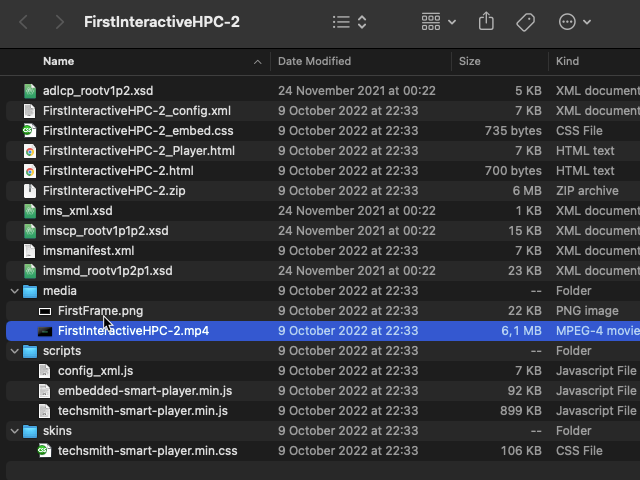Select the file name FirstInteractiveHPC-2_embed.css
The width and height of the screenshot is (640, 480).
point(138,131)
